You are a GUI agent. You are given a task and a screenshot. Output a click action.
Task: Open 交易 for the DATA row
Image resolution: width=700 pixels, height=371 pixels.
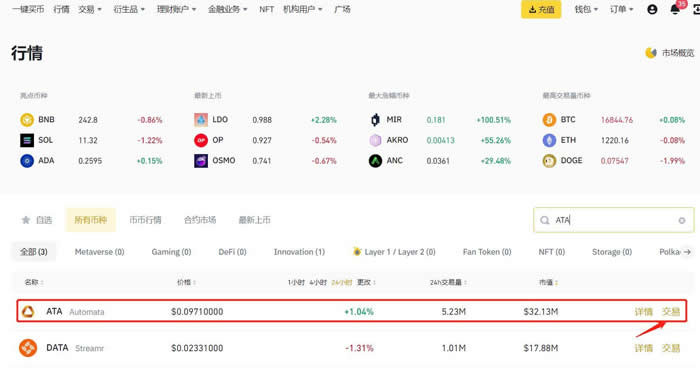point(671,348)
